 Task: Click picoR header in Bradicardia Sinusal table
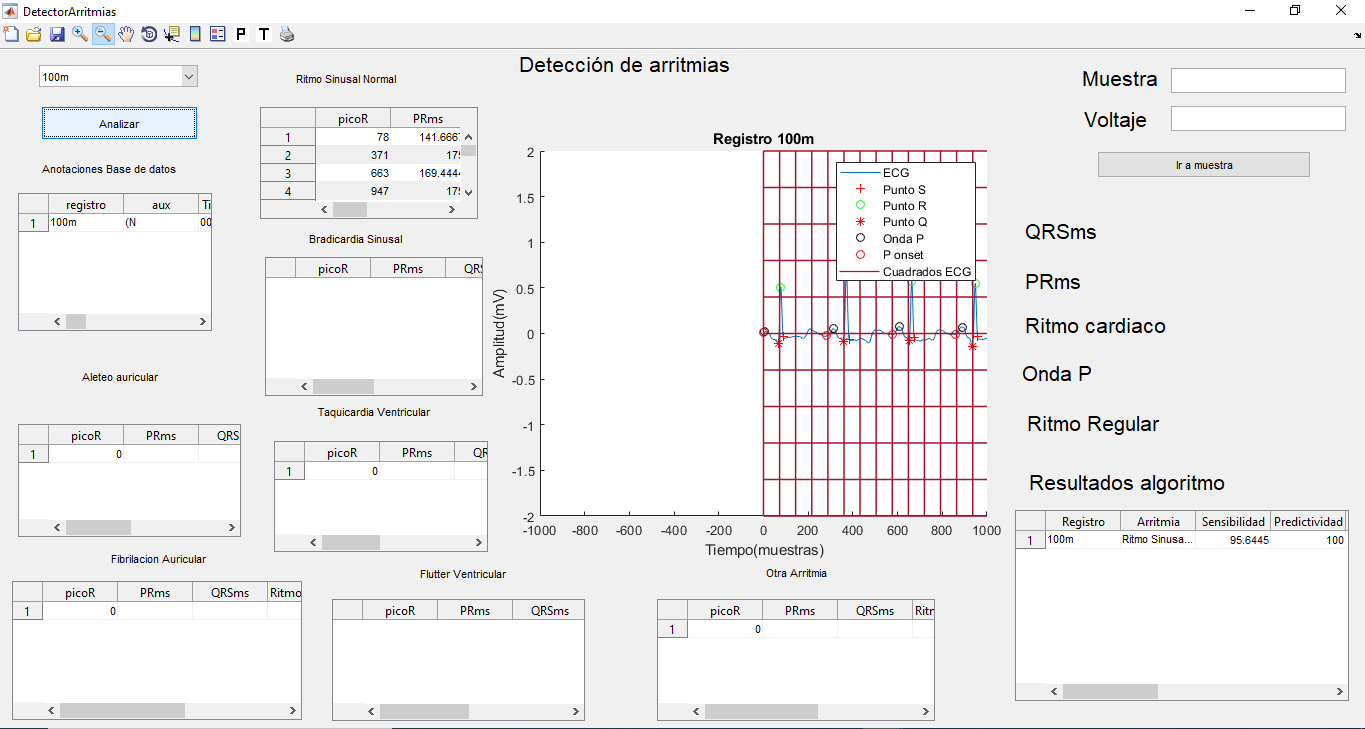(x=333, y=268)
